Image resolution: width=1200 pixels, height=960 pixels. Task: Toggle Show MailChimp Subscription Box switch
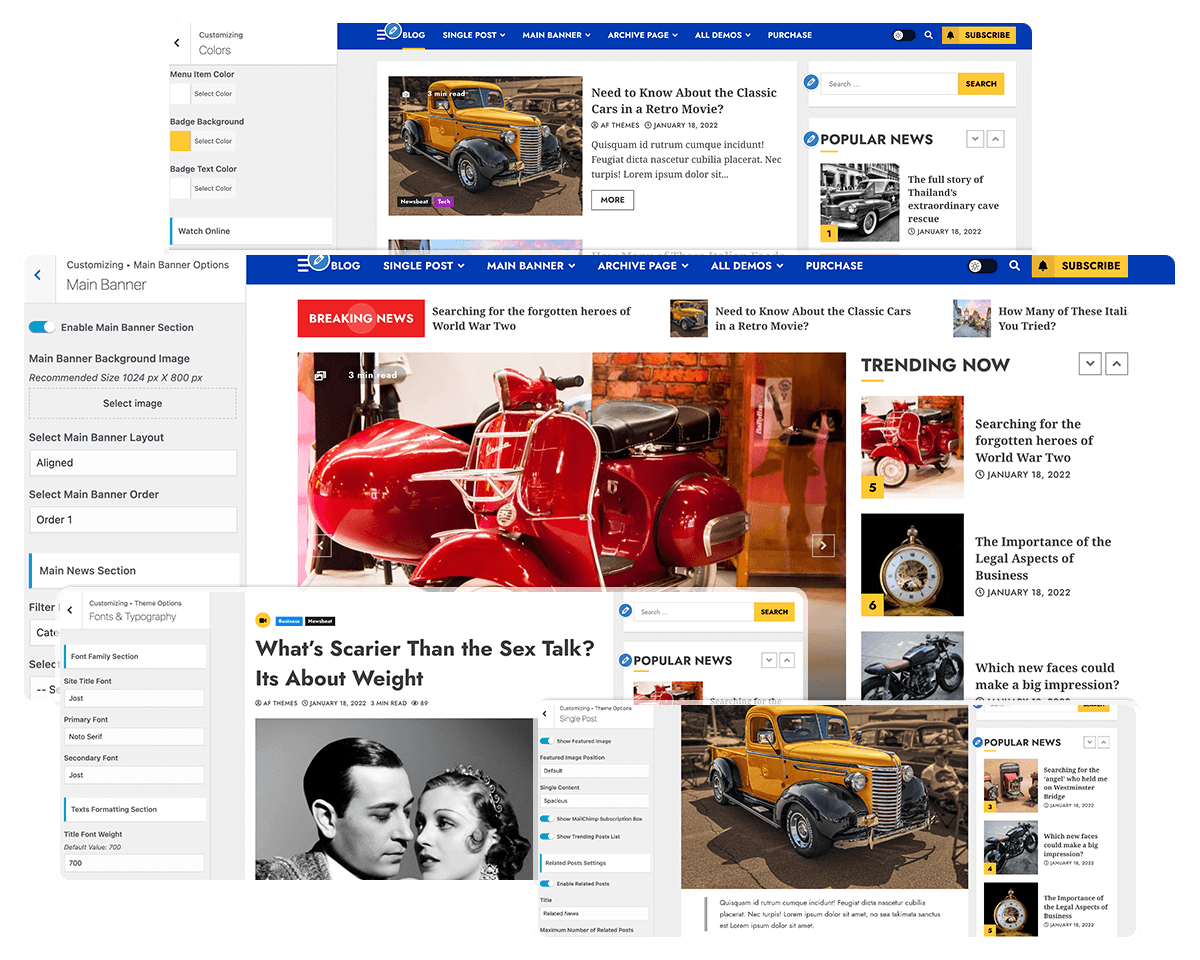pyautogui.click(x=546, y=819)
